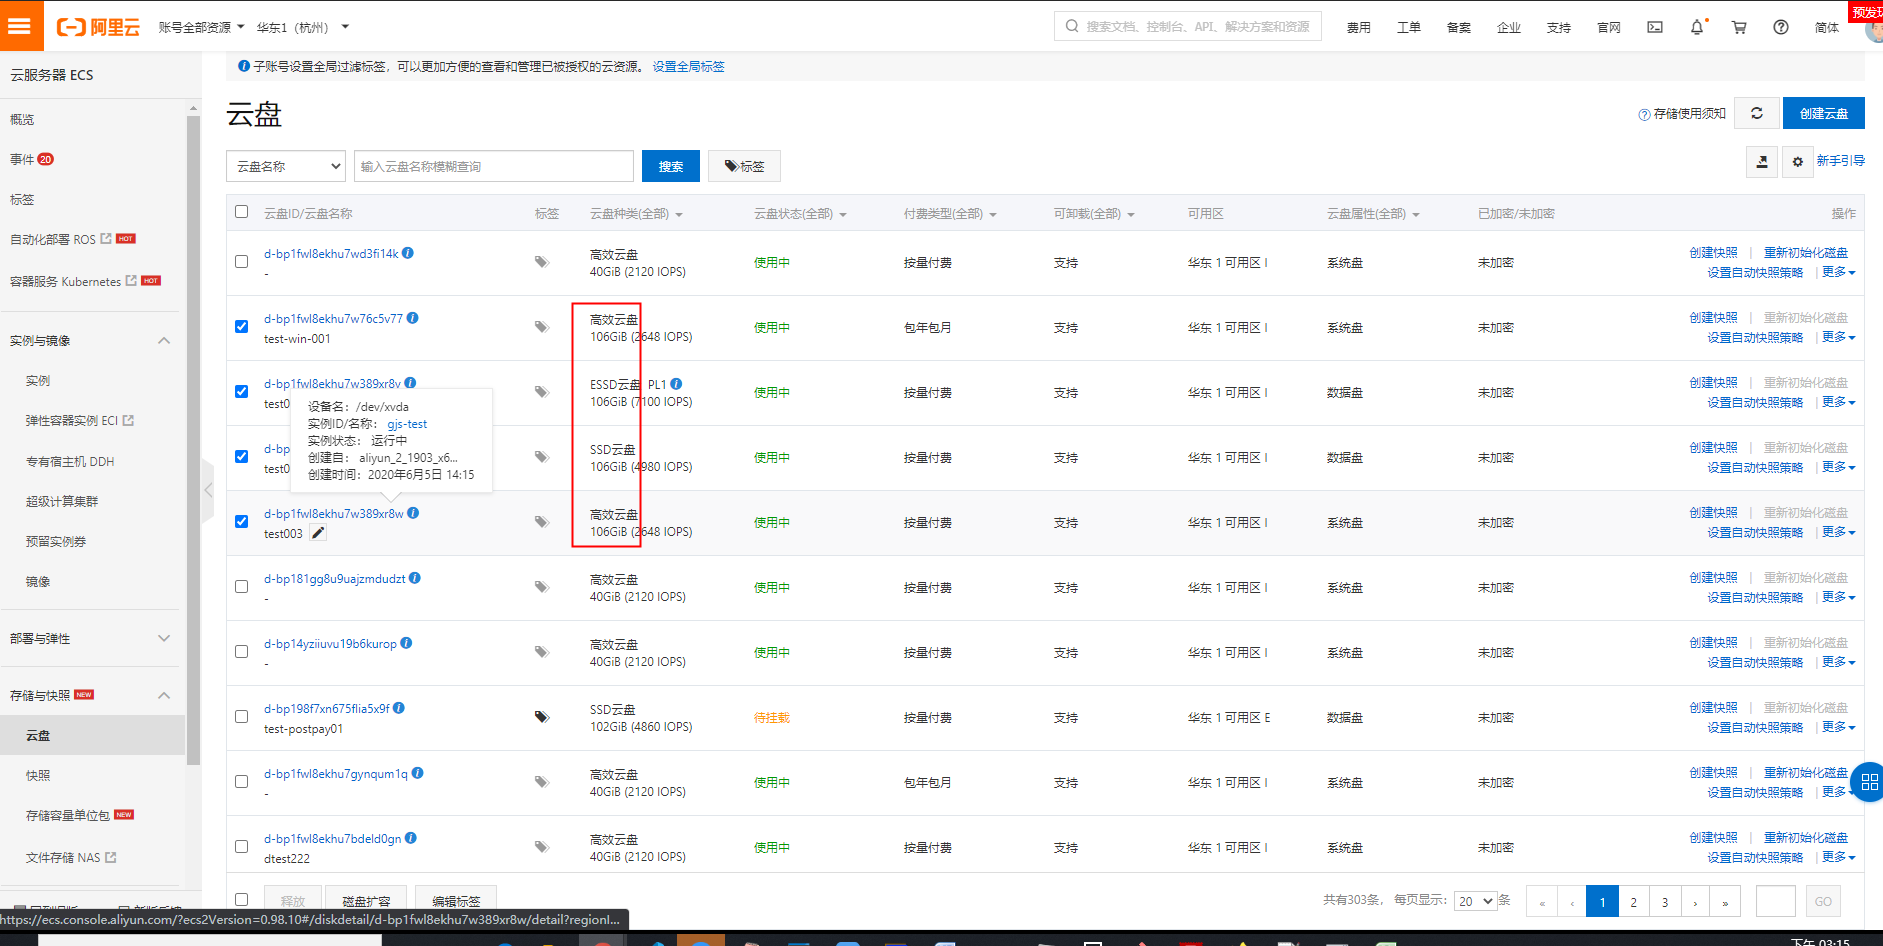Show info icon for disk d-bp1fwl8ekhu7w76c5v77
Viewport: 1883px width, 946px height.
412,318
